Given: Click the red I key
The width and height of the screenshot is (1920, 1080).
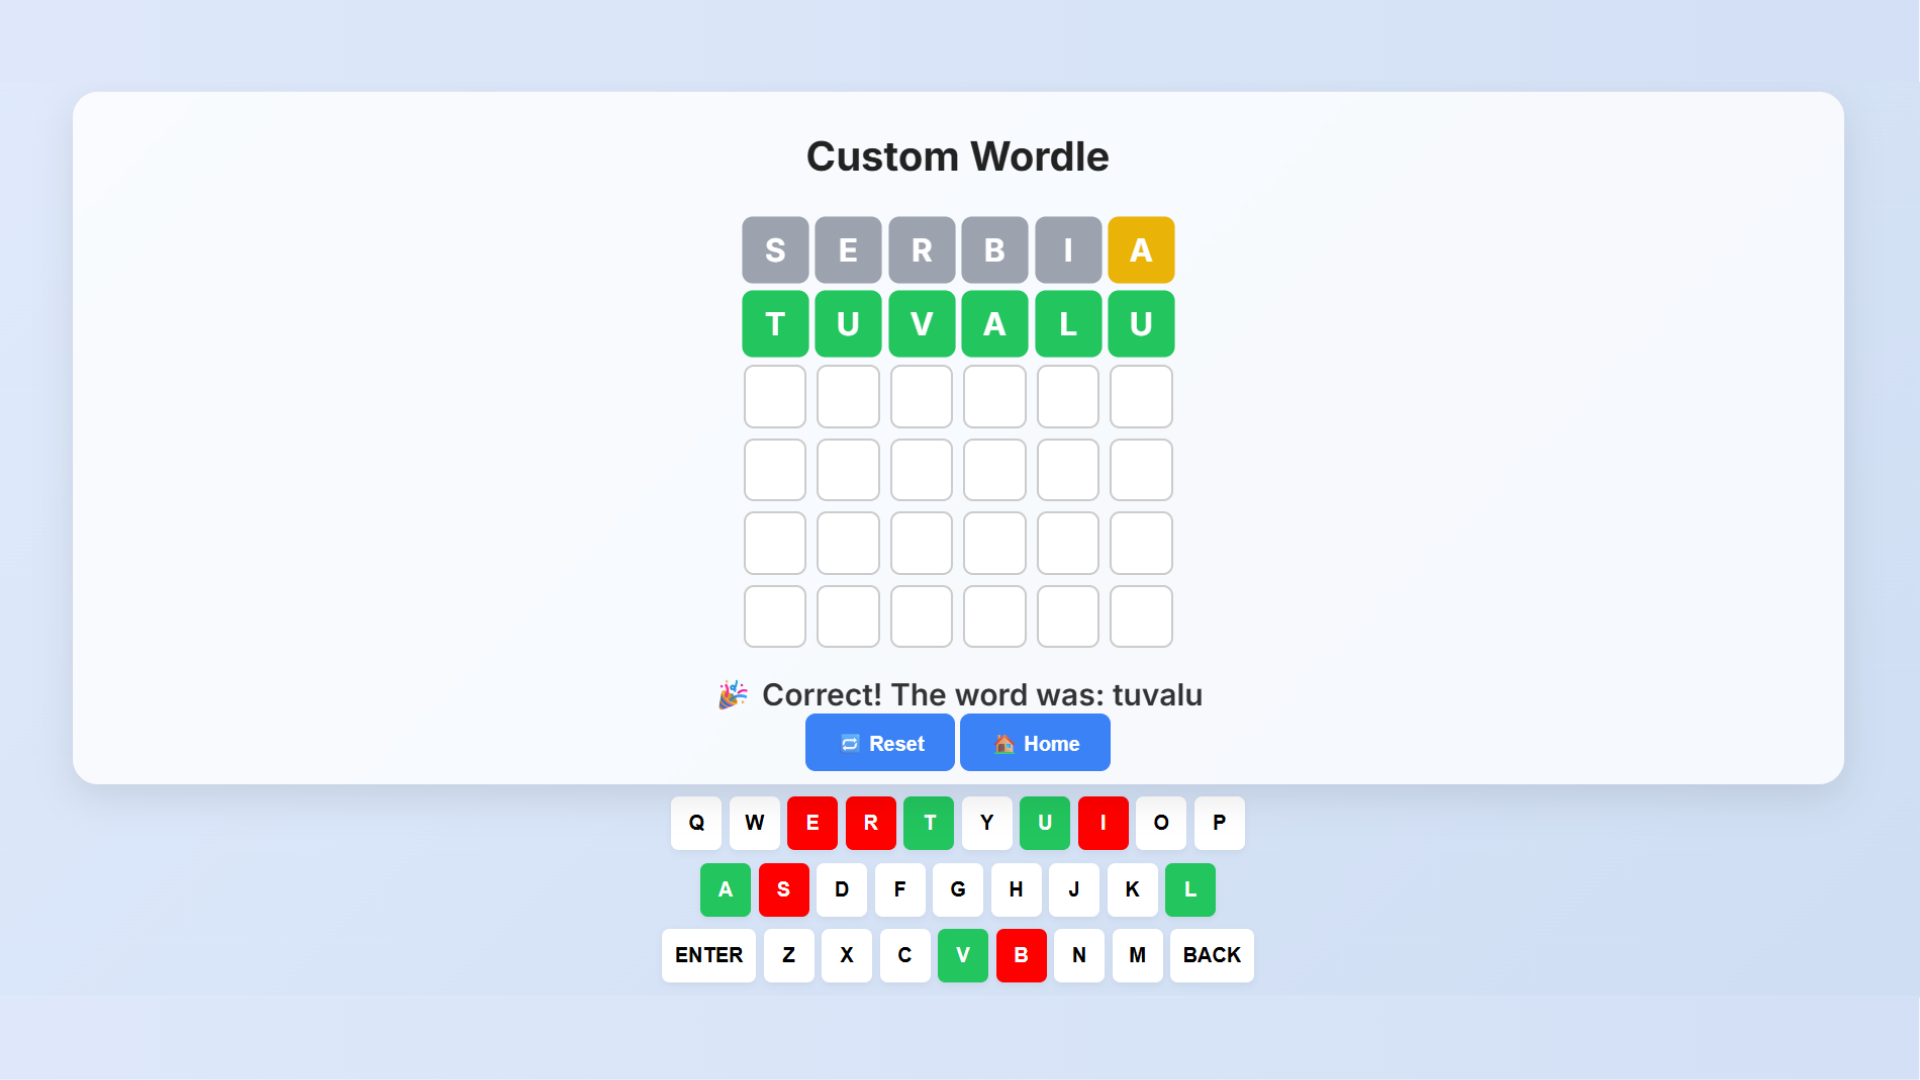Looking at the screenshot, I should (x=1103, y=823).
